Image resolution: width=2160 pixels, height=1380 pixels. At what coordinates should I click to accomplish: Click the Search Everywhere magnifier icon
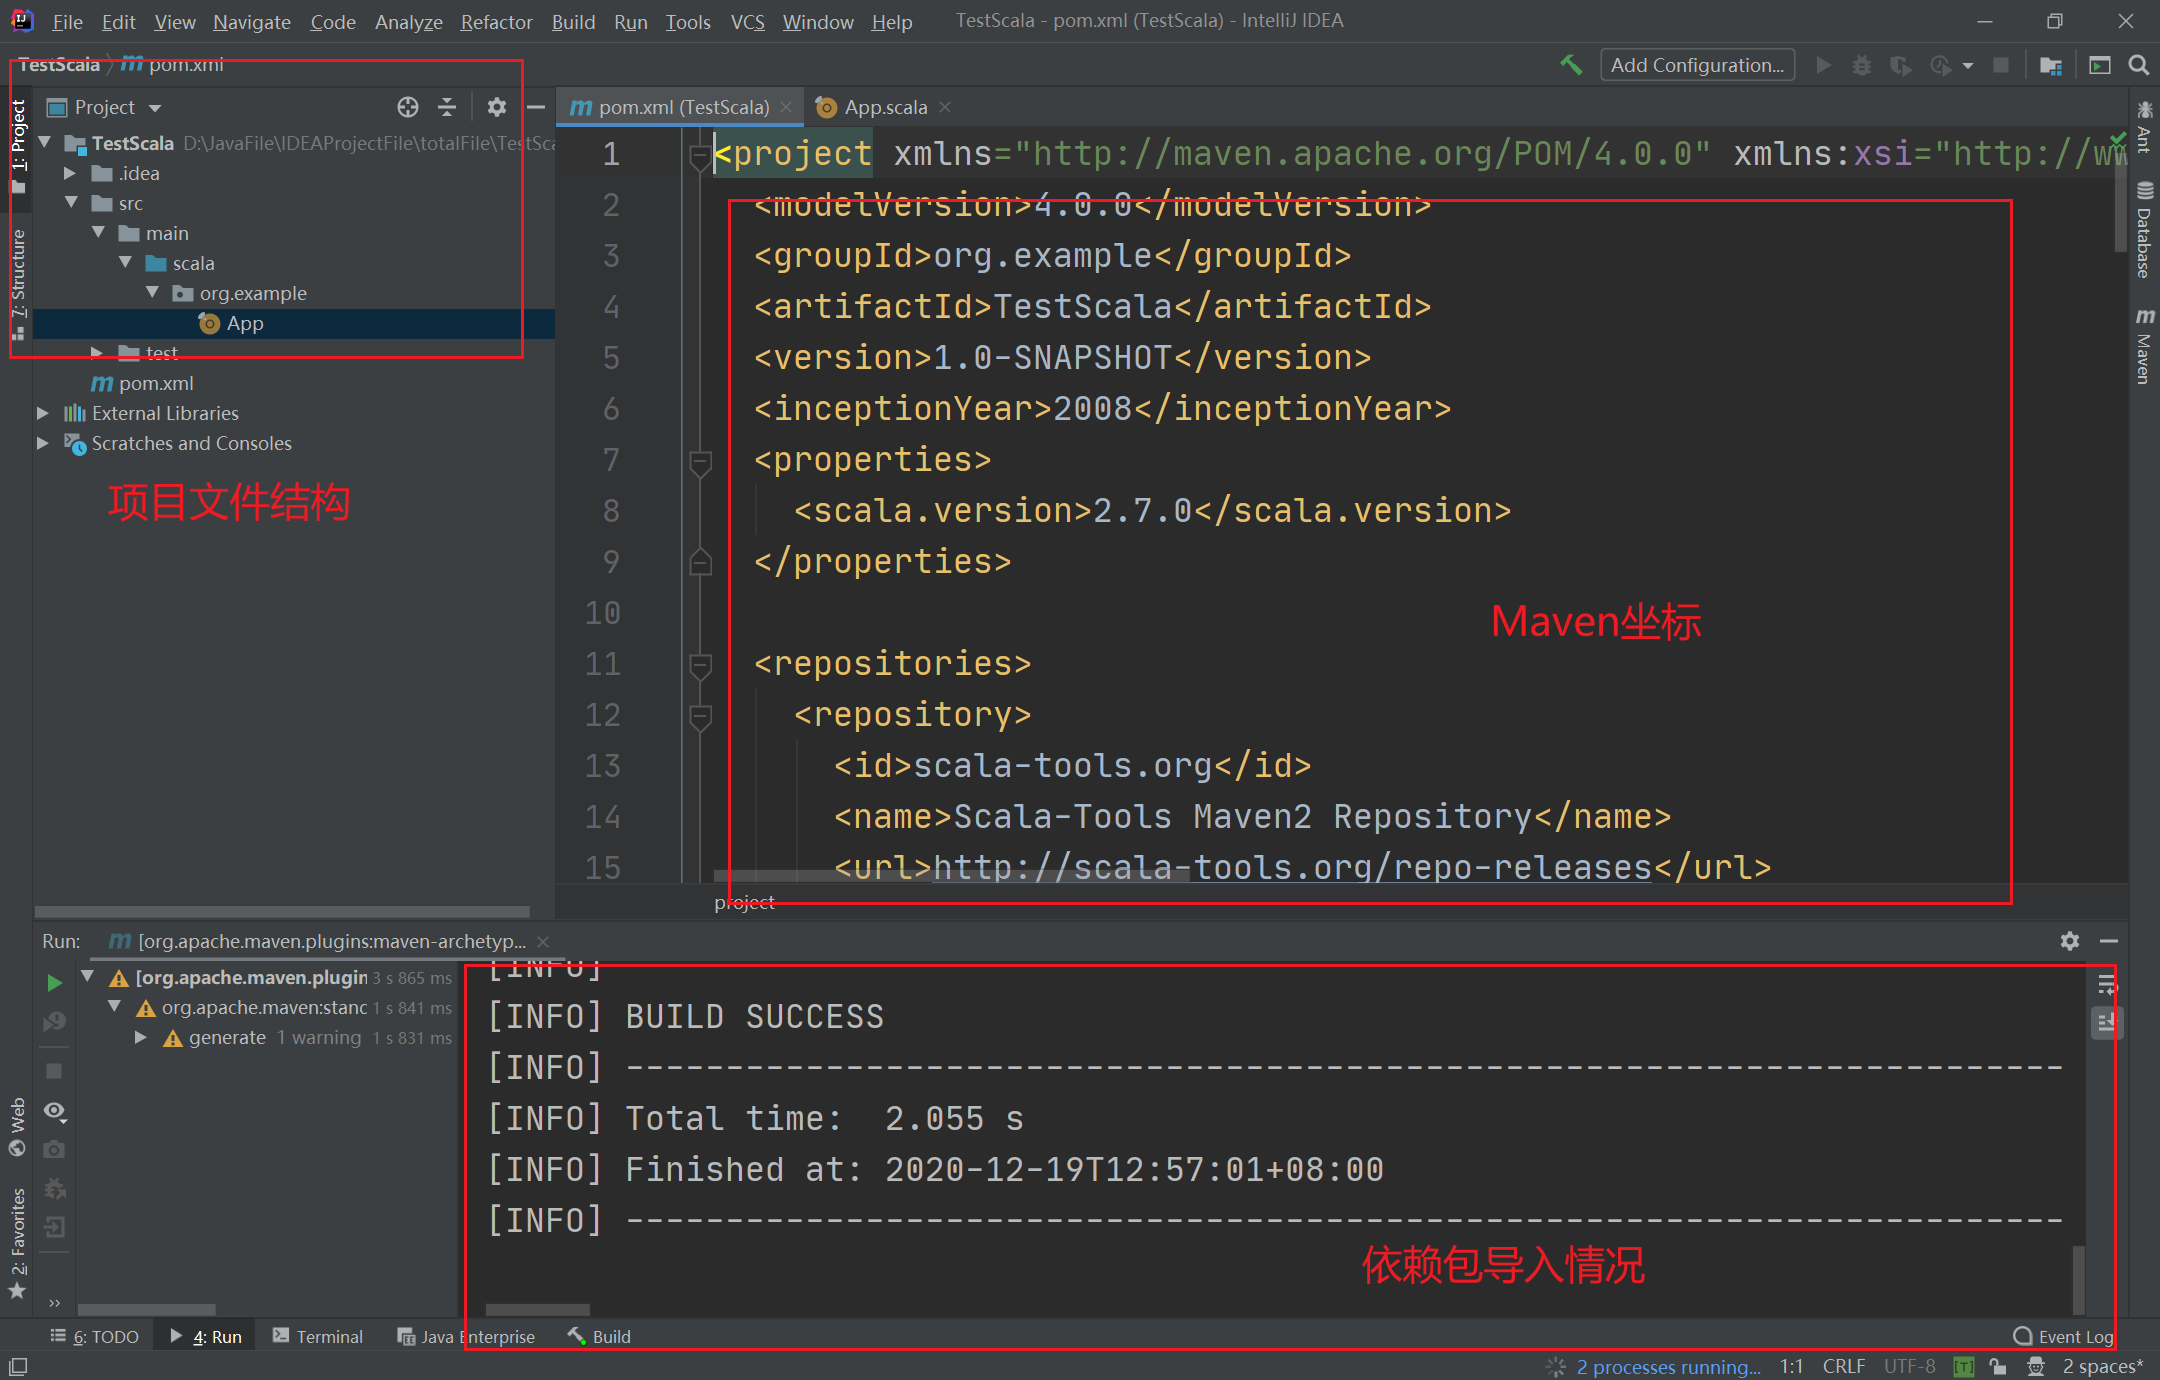(x=2138, y=65)
